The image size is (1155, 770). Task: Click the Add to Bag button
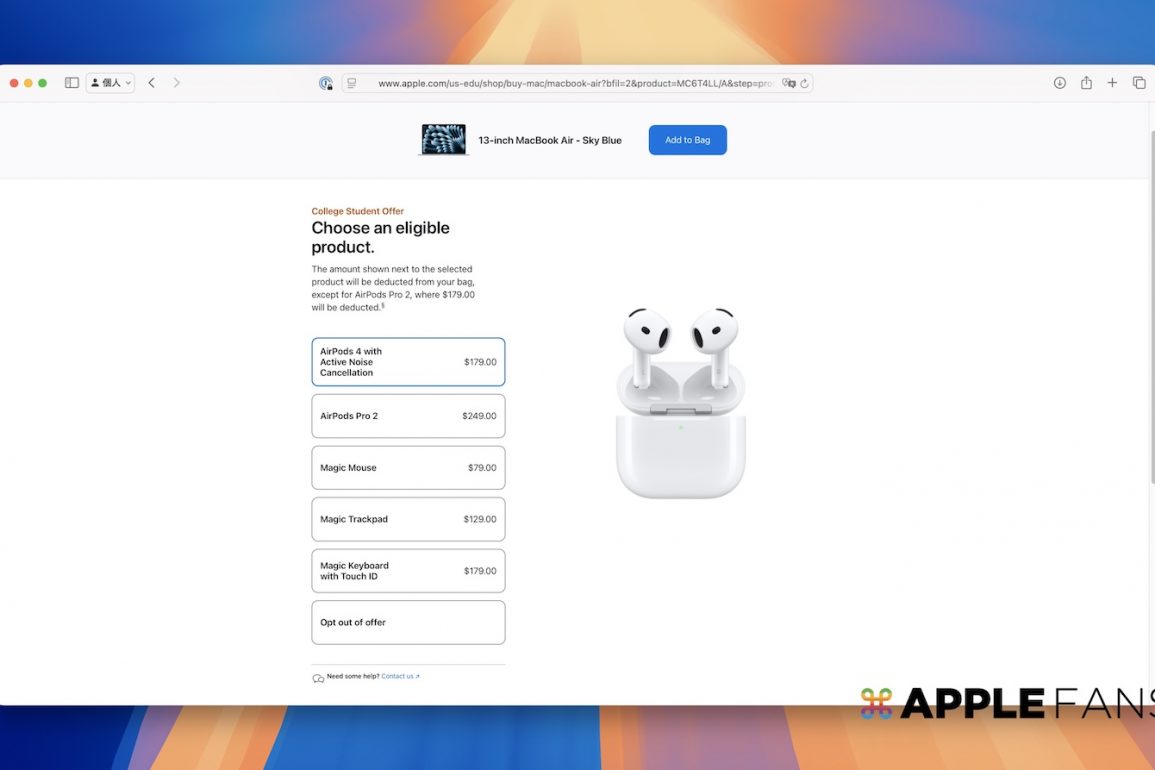point(687,140)
